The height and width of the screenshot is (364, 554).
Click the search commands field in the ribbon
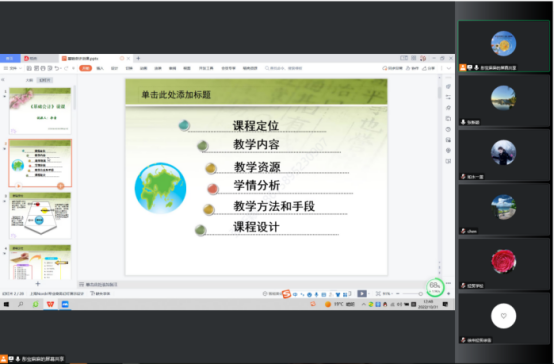(x=284, y=68)
